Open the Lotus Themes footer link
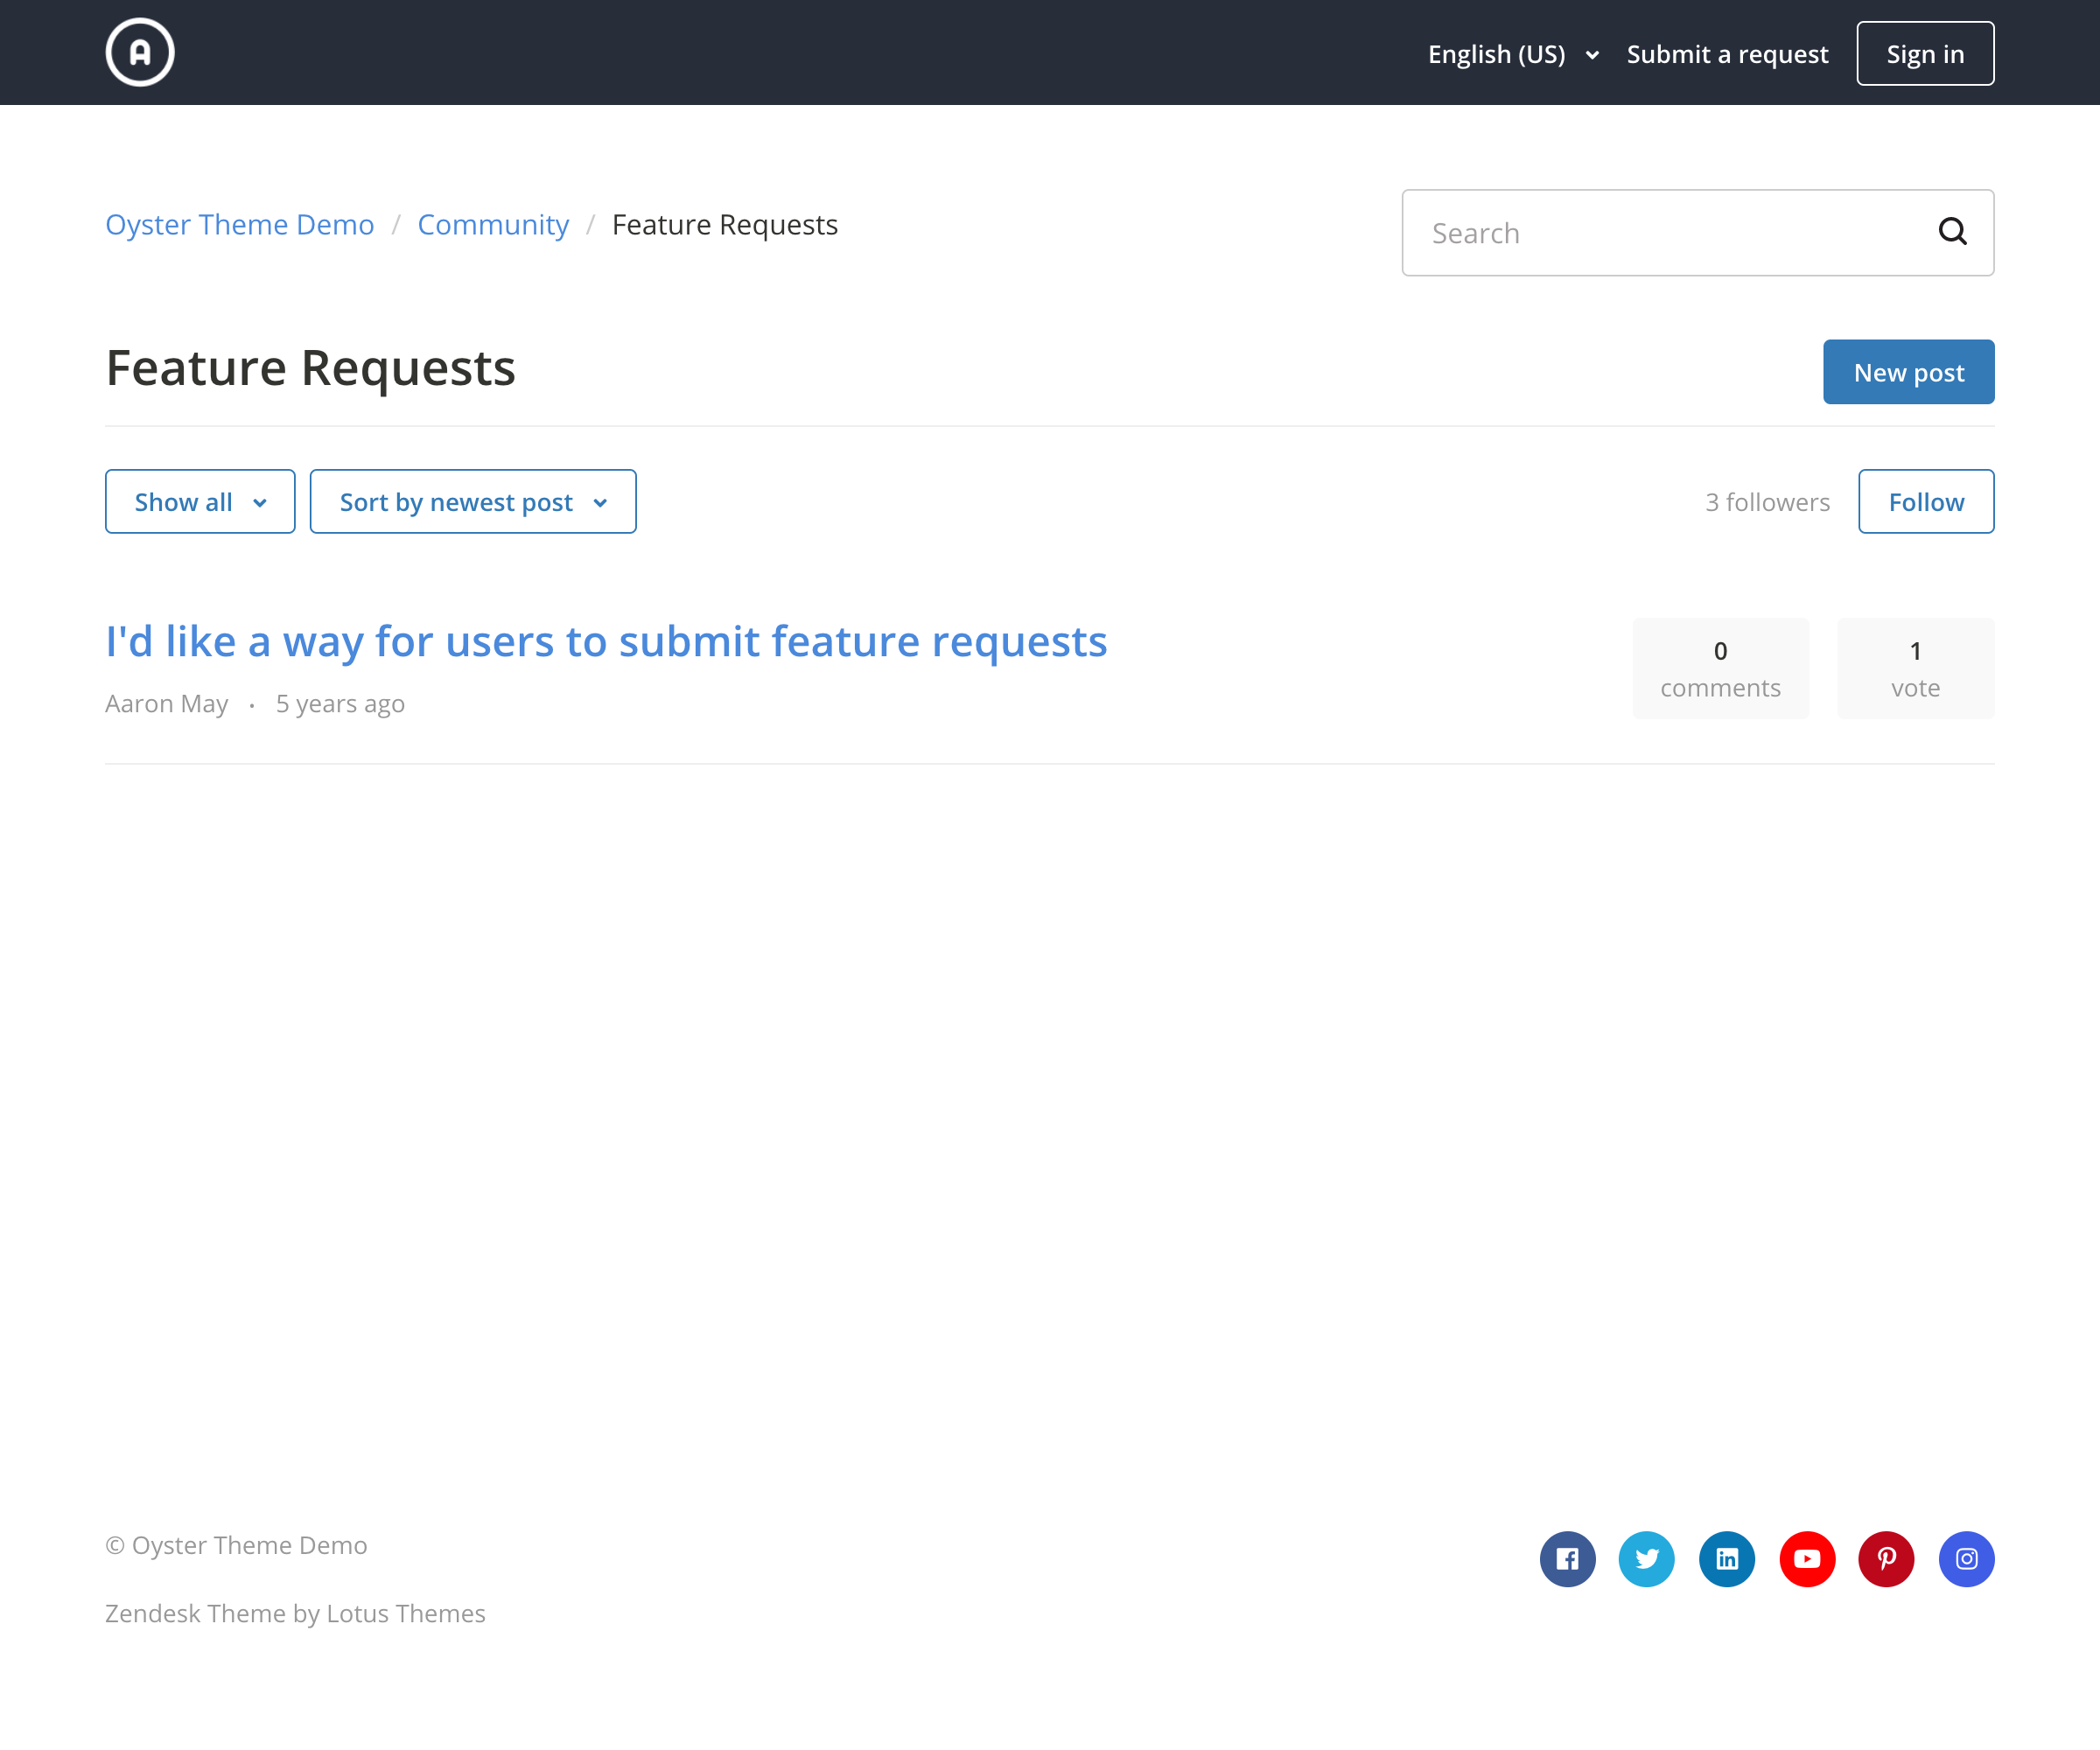The image size is (2100, 1750). click(x=405, y=1613)
